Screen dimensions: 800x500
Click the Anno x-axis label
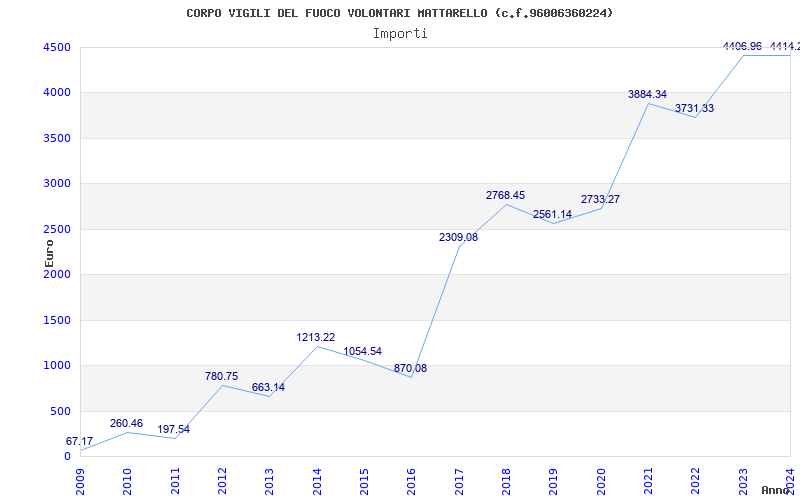point(776,490)
